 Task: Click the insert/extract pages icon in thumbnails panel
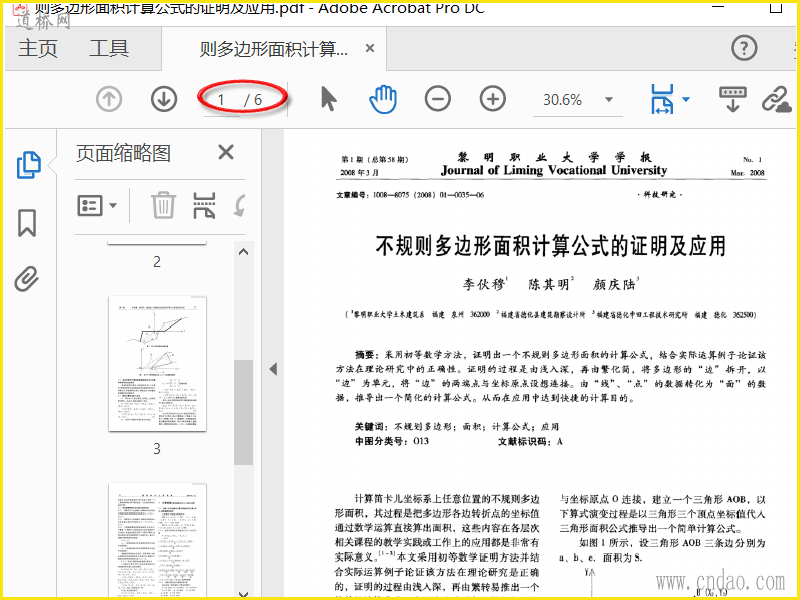point(204,205)
